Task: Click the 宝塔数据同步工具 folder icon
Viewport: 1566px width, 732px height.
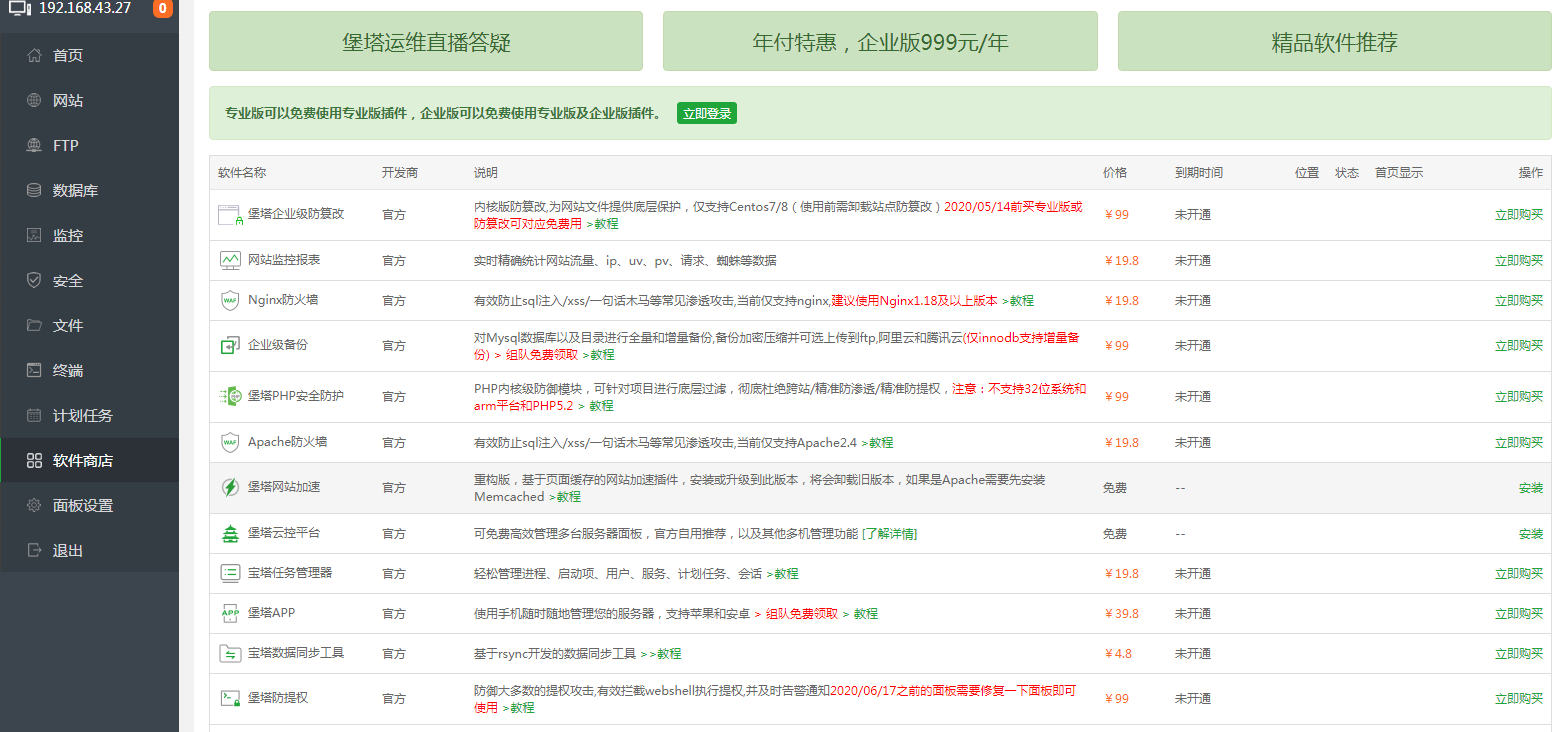Action: coord(230,653)
